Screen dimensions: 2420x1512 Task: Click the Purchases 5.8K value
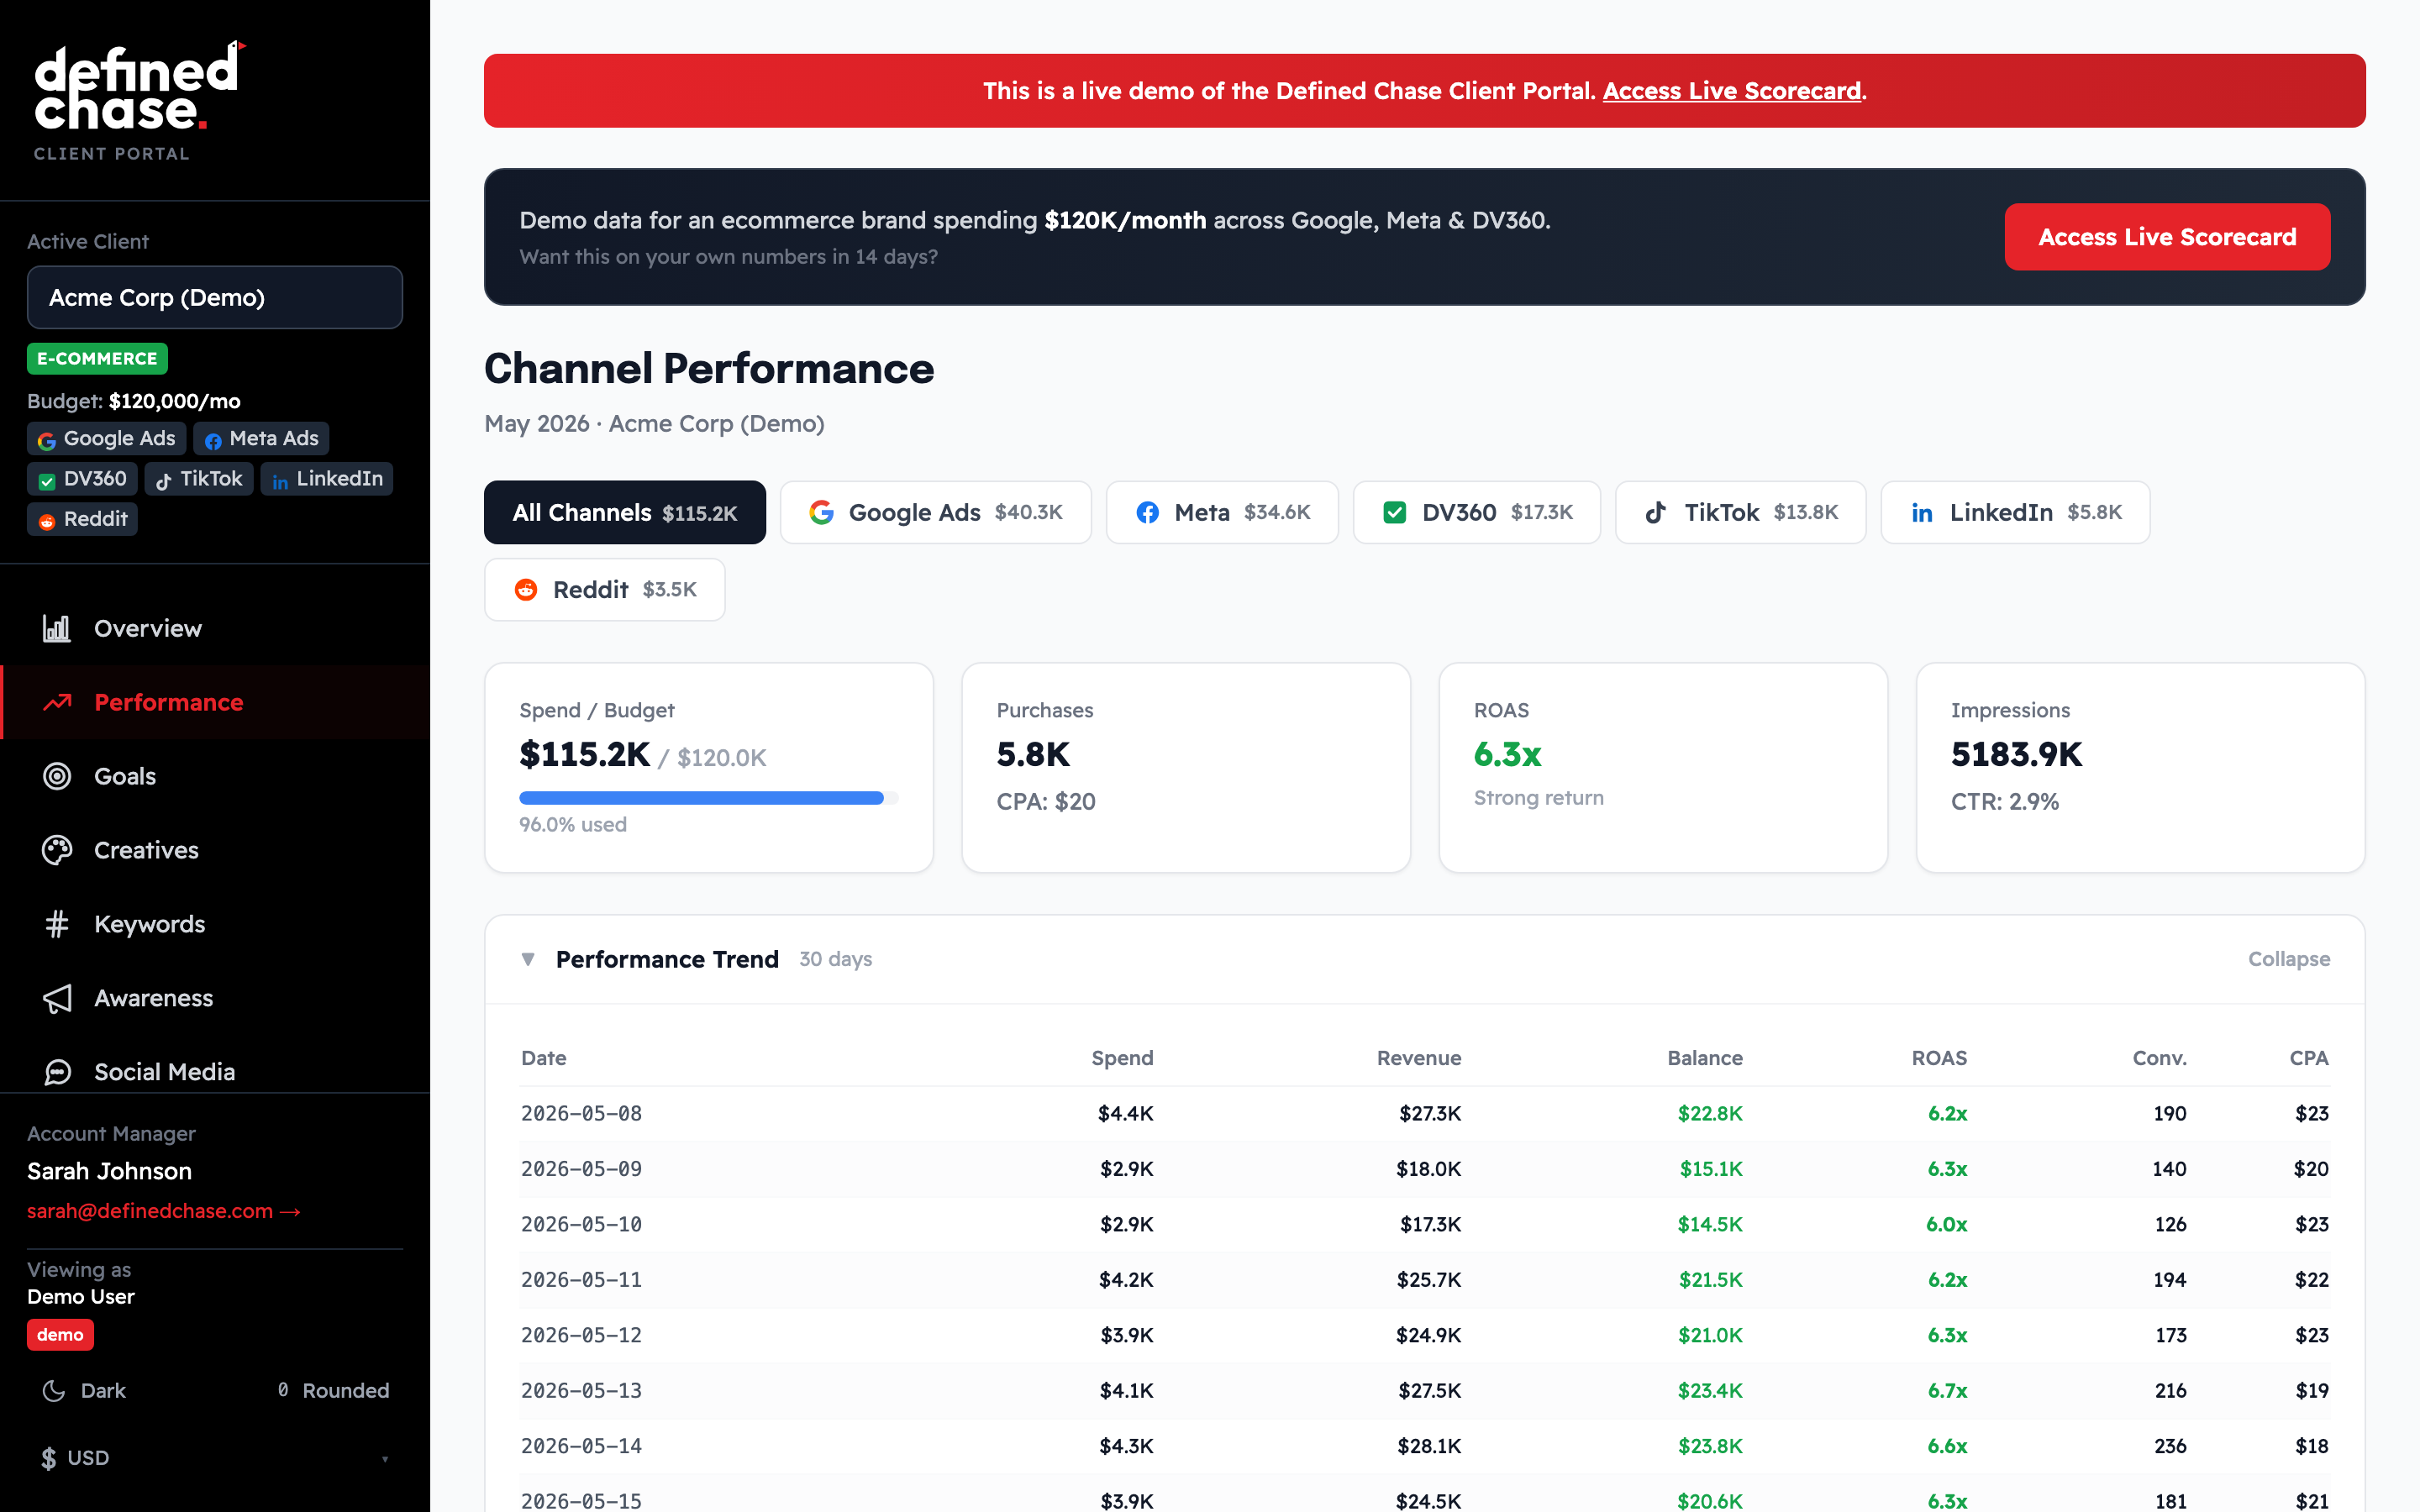[x=1033, y=754]
